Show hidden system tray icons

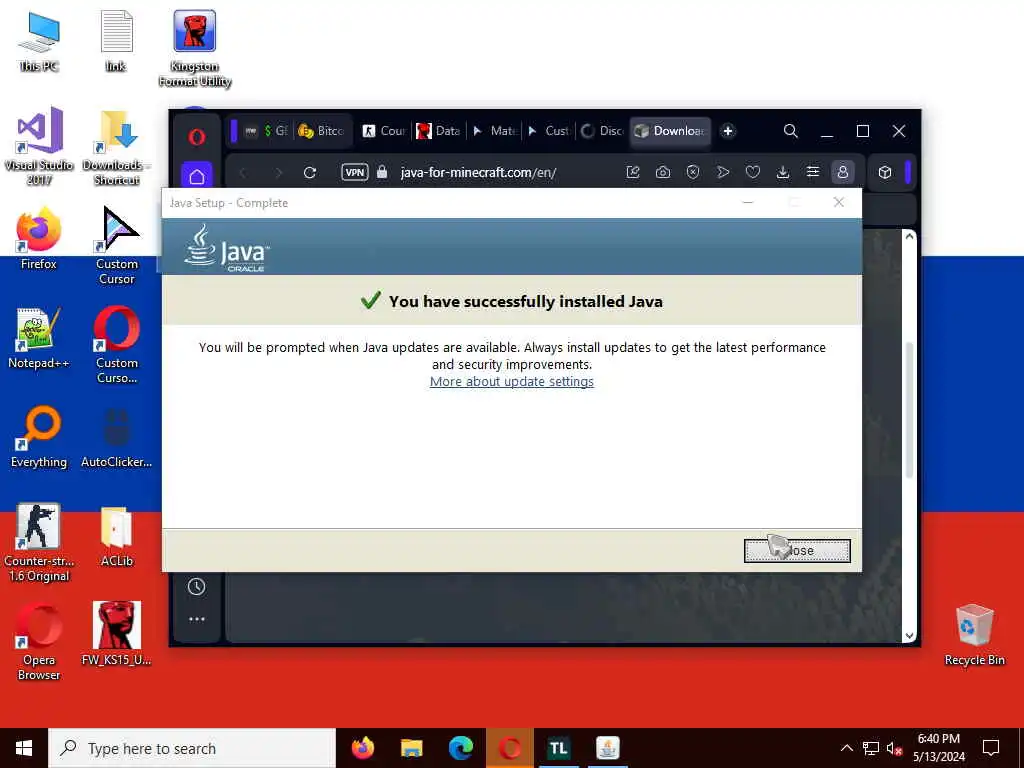tap(846, 748)
